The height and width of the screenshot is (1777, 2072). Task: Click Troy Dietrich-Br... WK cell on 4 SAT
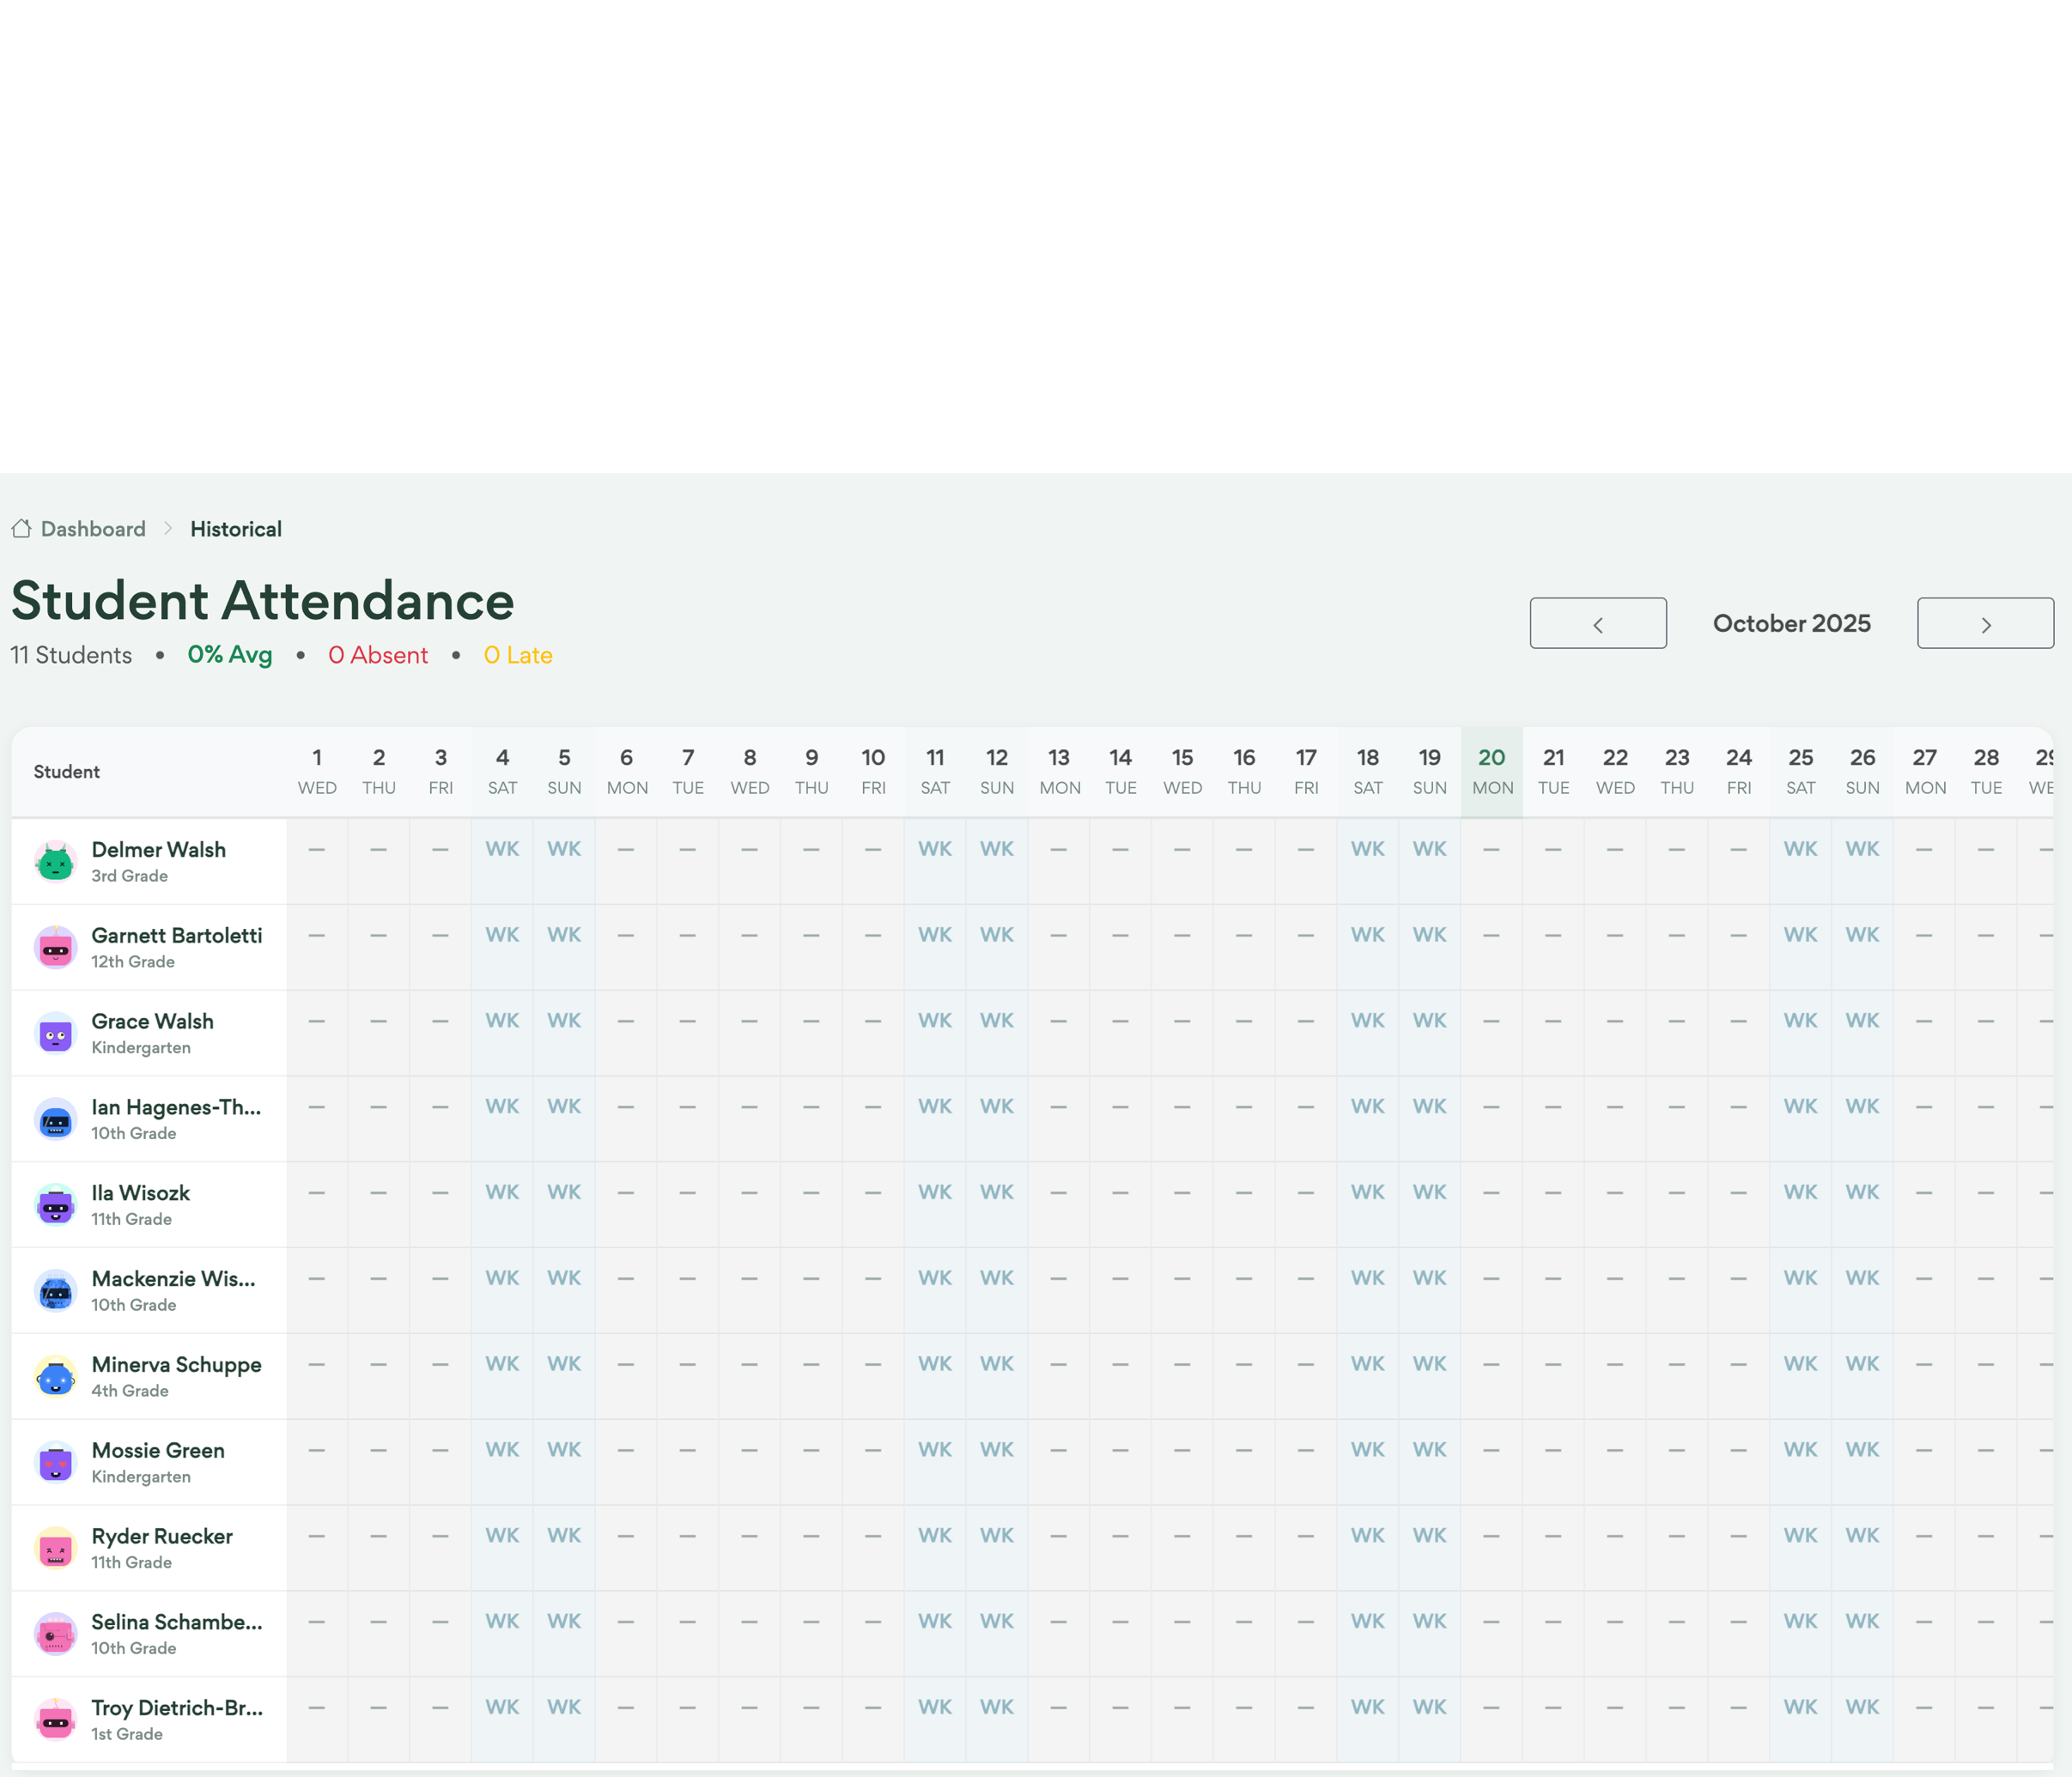(x=502, y=1707)
